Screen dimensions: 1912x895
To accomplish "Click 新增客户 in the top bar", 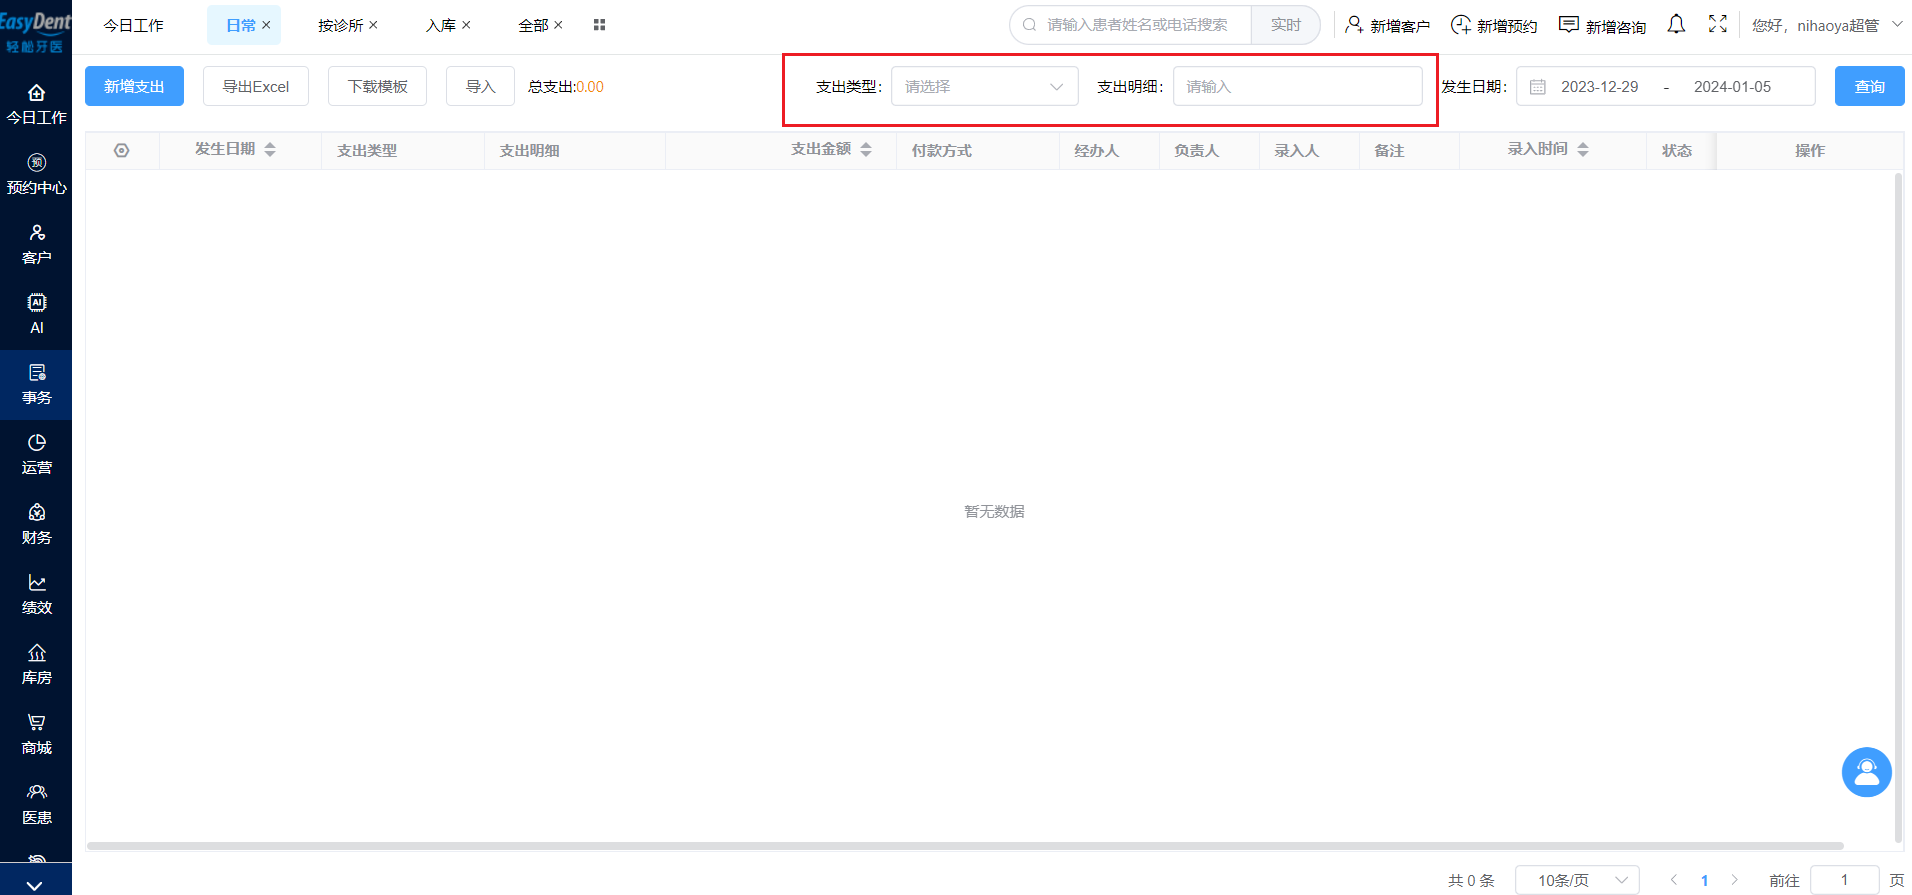I will 1388,25.
